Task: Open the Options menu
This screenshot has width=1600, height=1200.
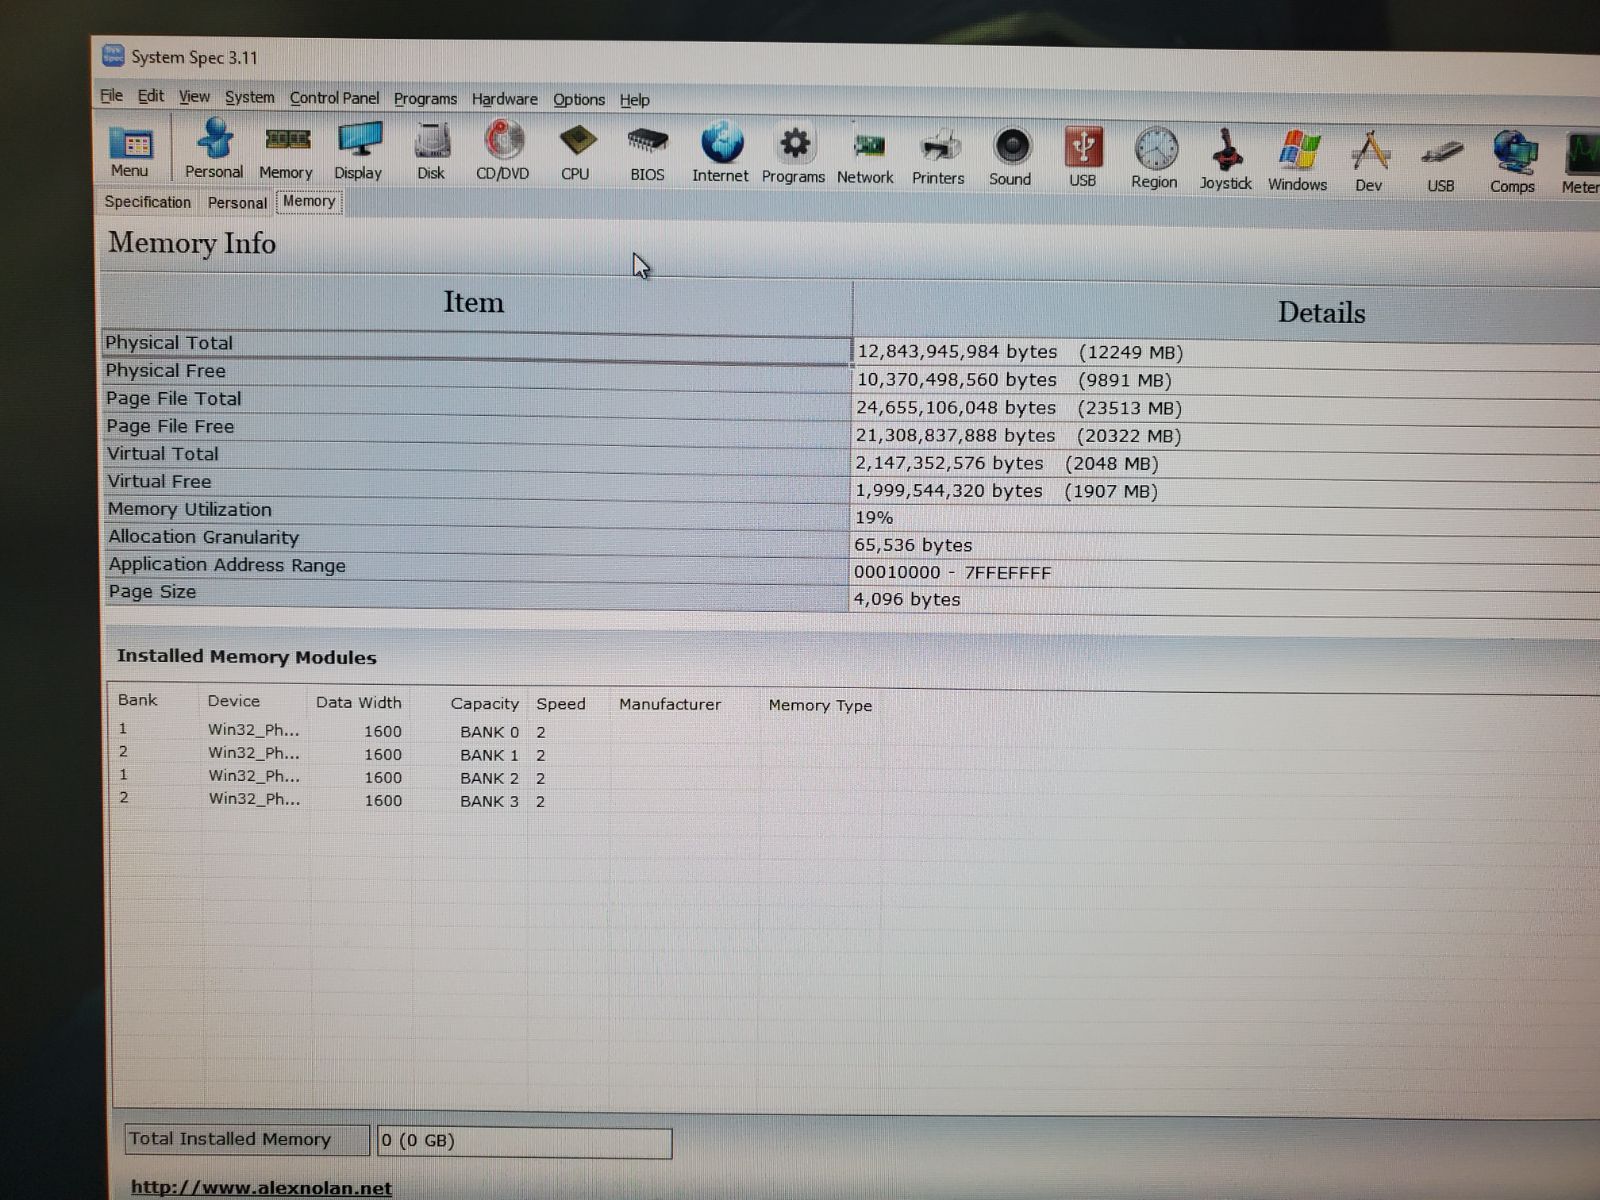Action: tap(579, 100)
